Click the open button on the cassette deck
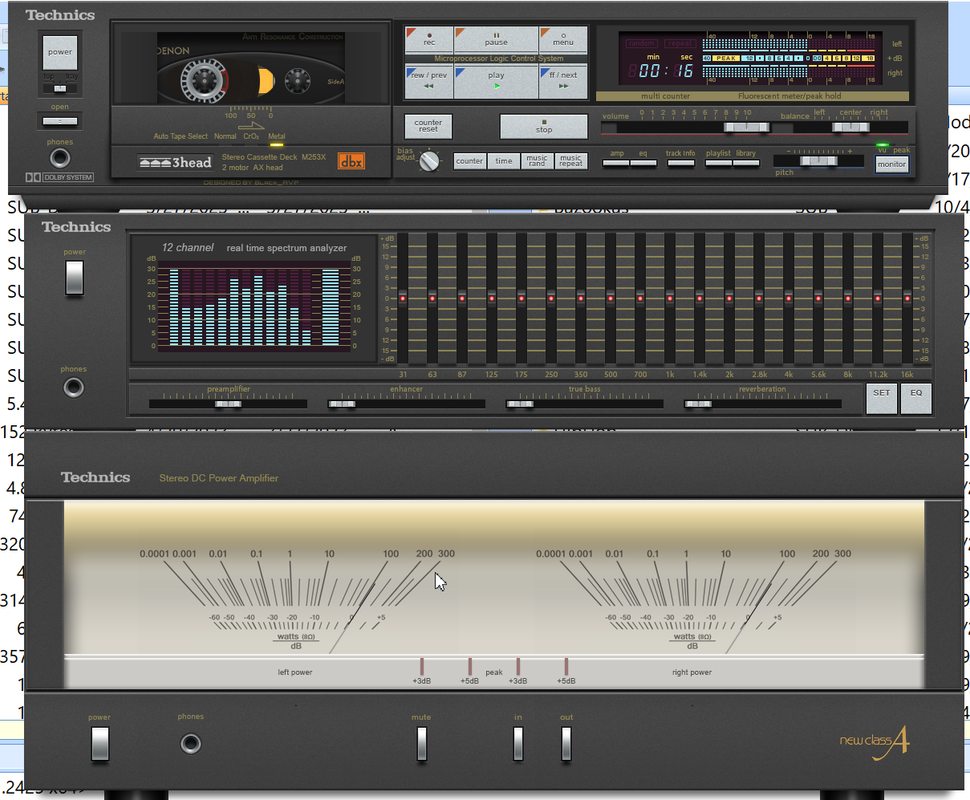Screen dimensions: 970x800 tap(60, 121)
